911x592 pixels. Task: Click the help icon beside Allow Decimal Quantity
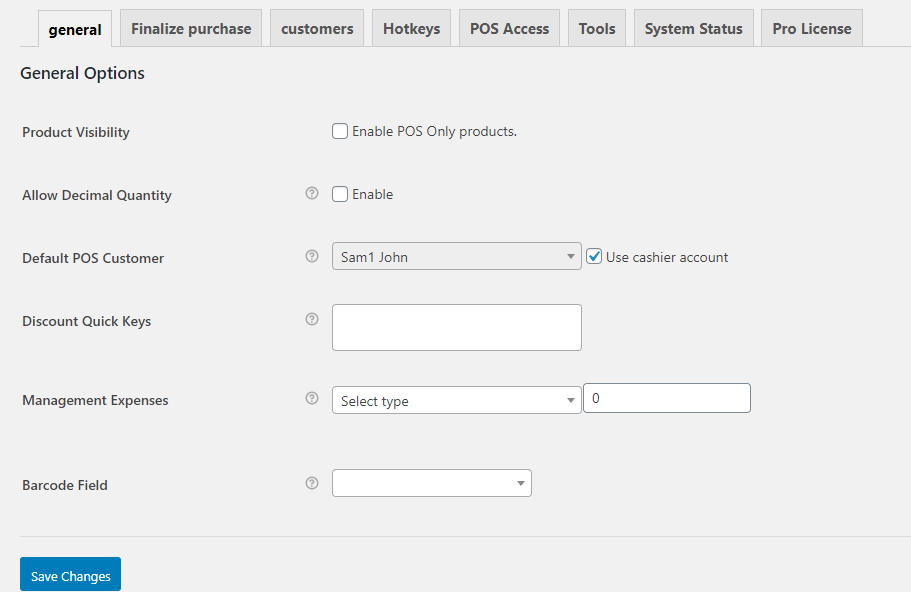click(311, 193)
